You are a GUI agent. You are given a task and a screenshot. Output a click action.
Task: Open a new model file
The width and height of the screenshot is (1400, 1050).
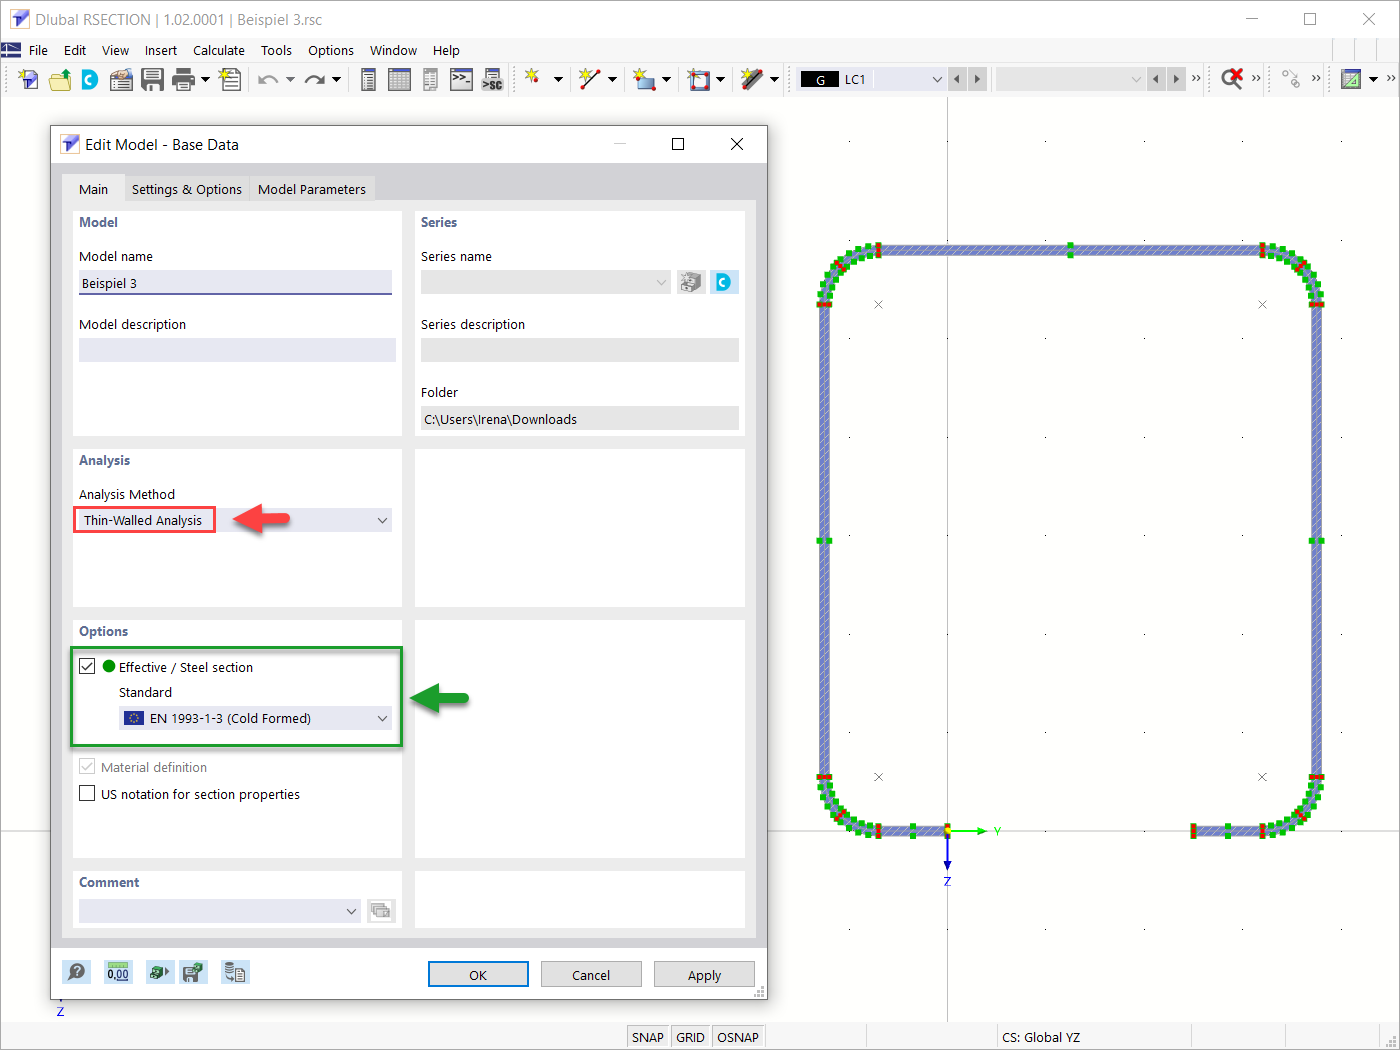(x=28, y=79)
